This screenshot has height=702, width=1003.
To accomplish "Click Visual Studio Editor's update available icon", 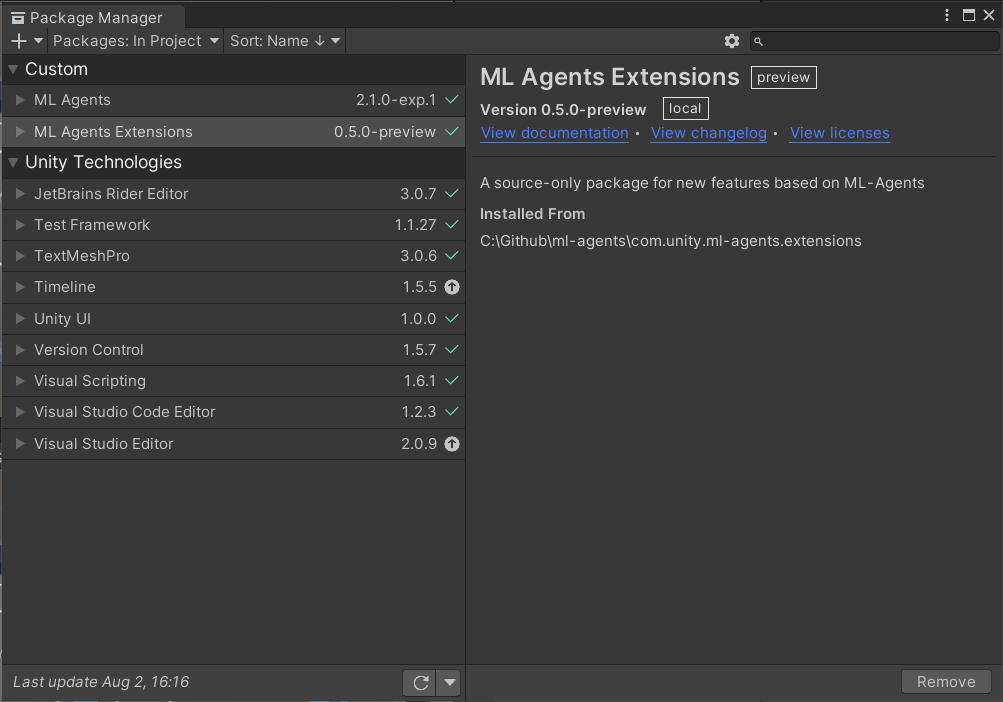I will click(452, 444).
